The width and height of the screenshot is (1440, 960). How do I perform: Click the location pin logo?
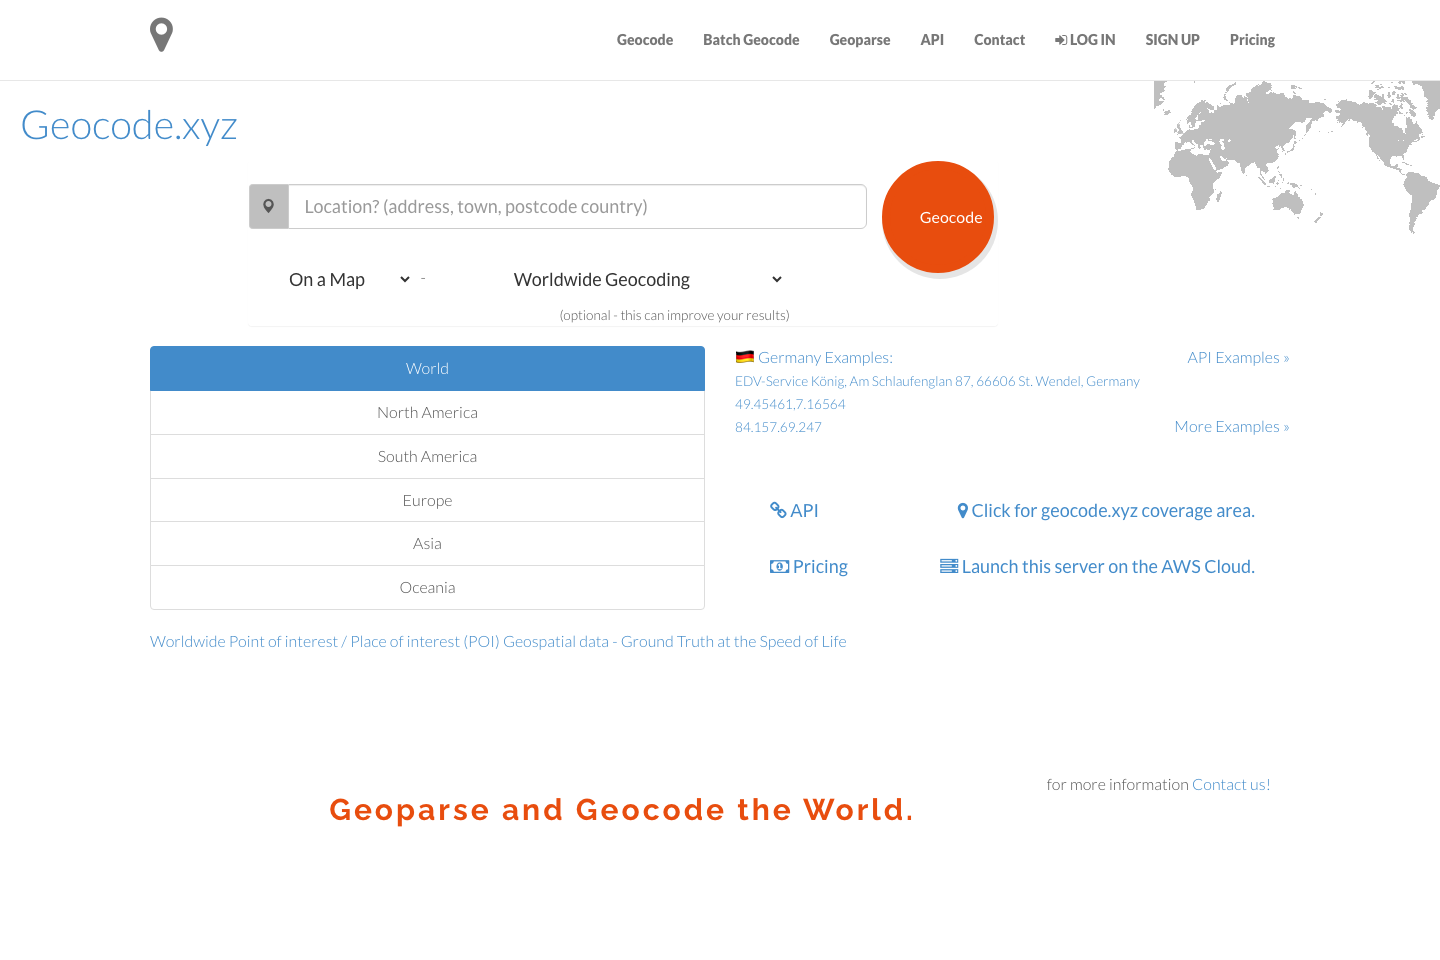tap(160, 33)
